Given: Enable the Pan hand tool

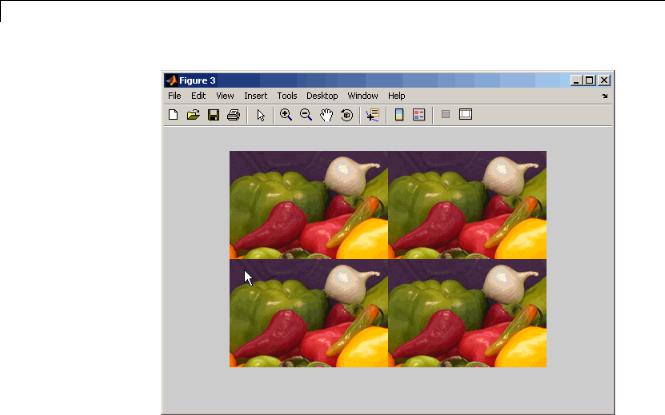Looking at the screenshot, I should point(326,115).
